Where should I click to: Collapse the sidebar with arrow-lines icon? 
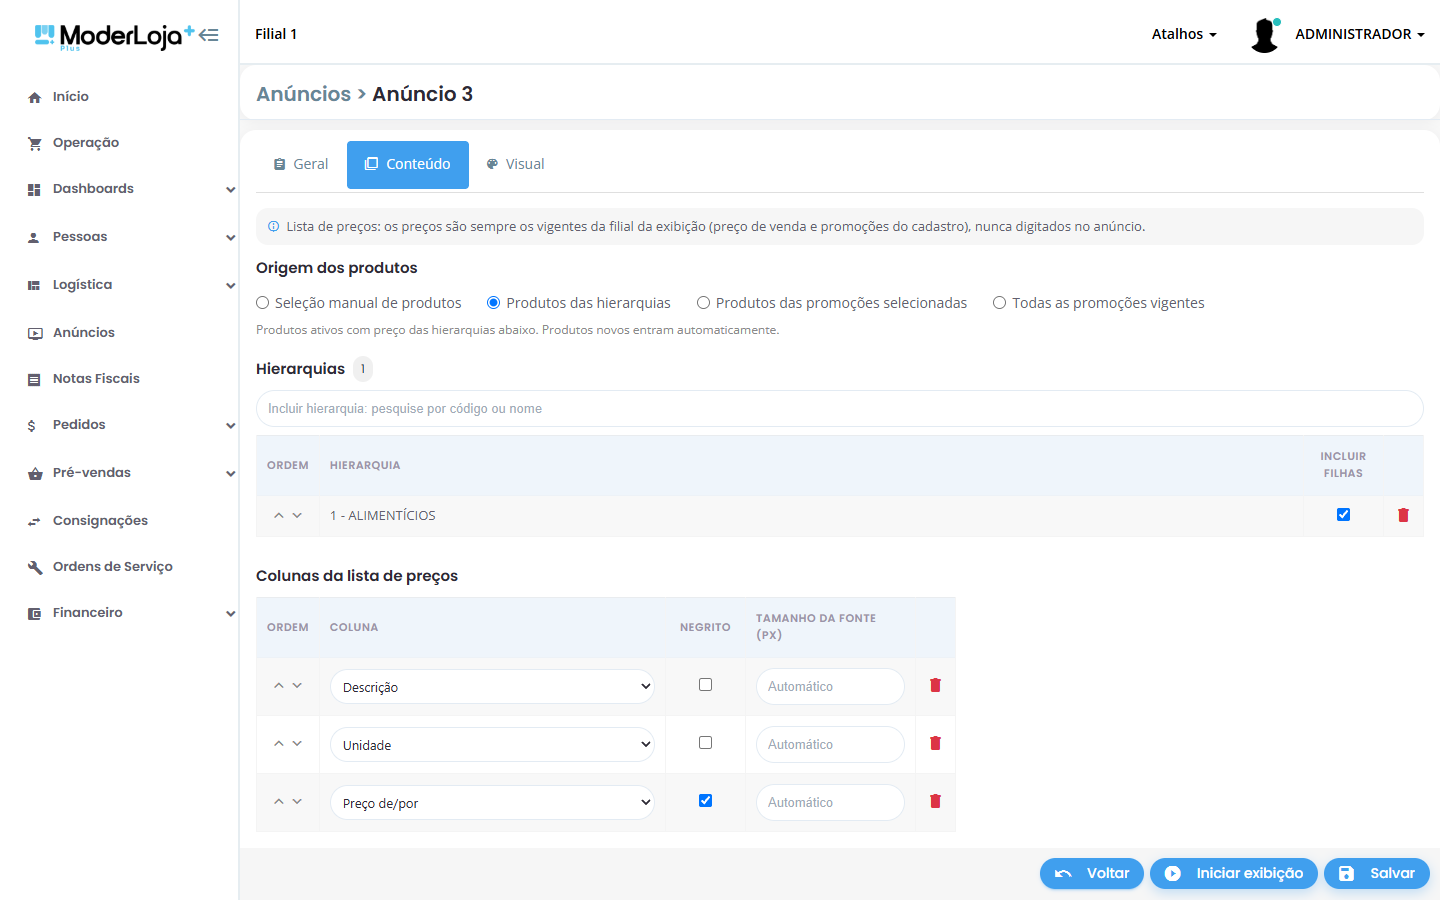[x=209, y=35]
